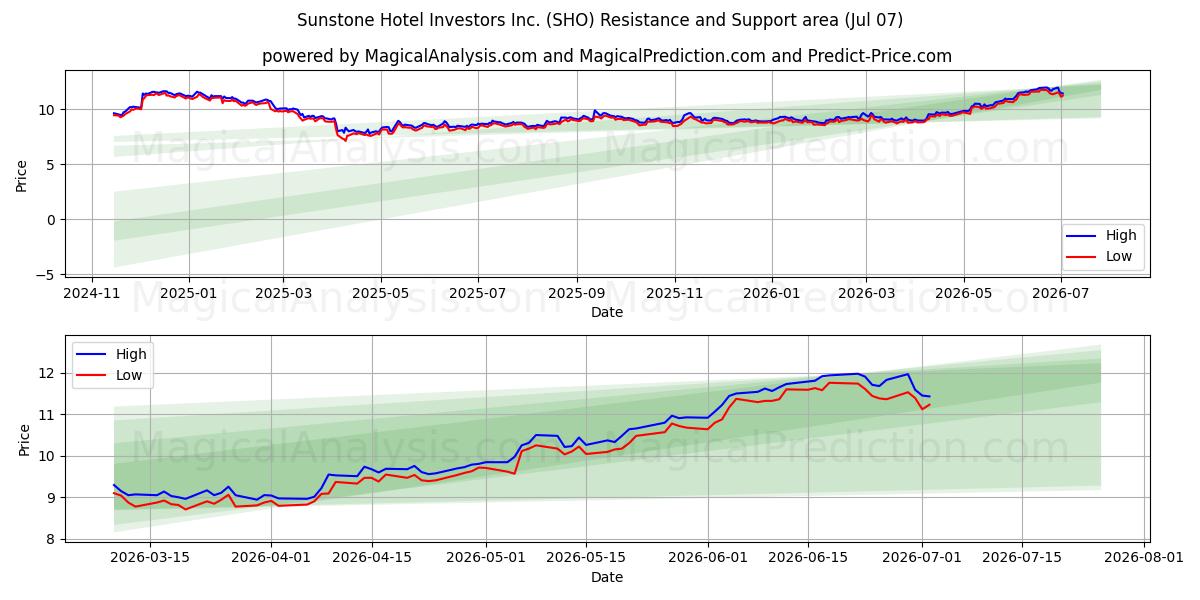Click the '2026-04-01' date tick label
The image size is (1200, 600).
[272, 558]
